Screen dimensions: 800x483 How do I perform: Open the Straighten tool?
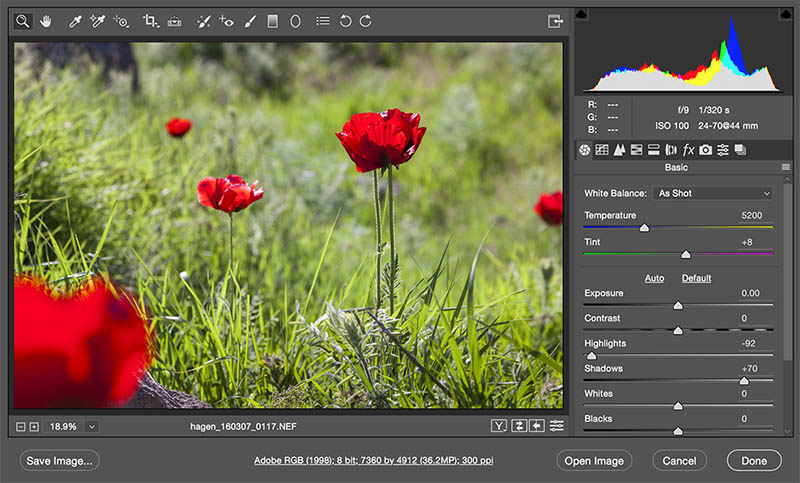tap(175, 20)
